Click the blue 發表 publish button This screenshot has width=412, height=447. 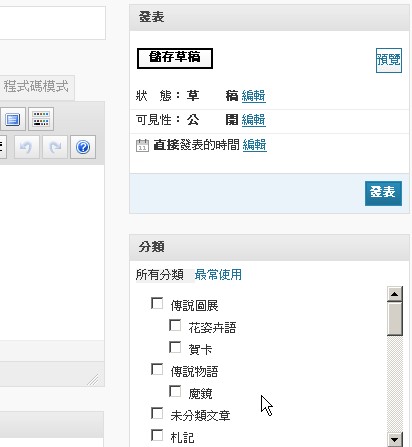coord(383,193)
